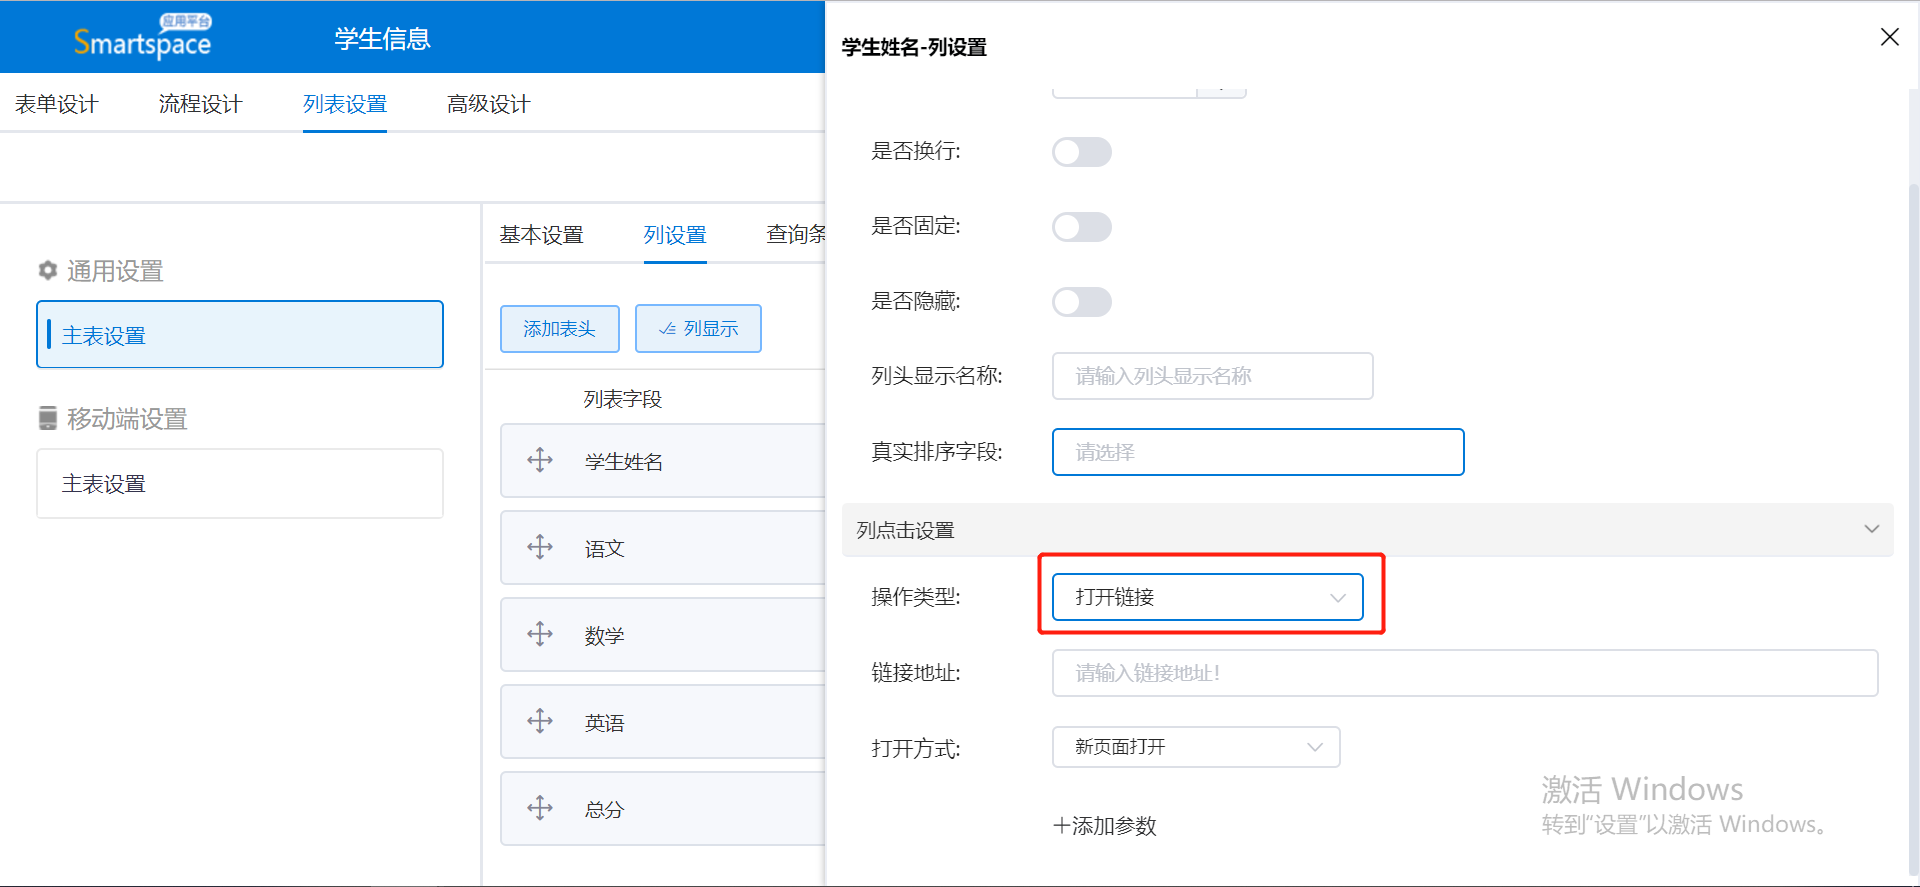1920x887 pixels.
Task: Click the move handle icon for 总分
Action: coord(540,808)
